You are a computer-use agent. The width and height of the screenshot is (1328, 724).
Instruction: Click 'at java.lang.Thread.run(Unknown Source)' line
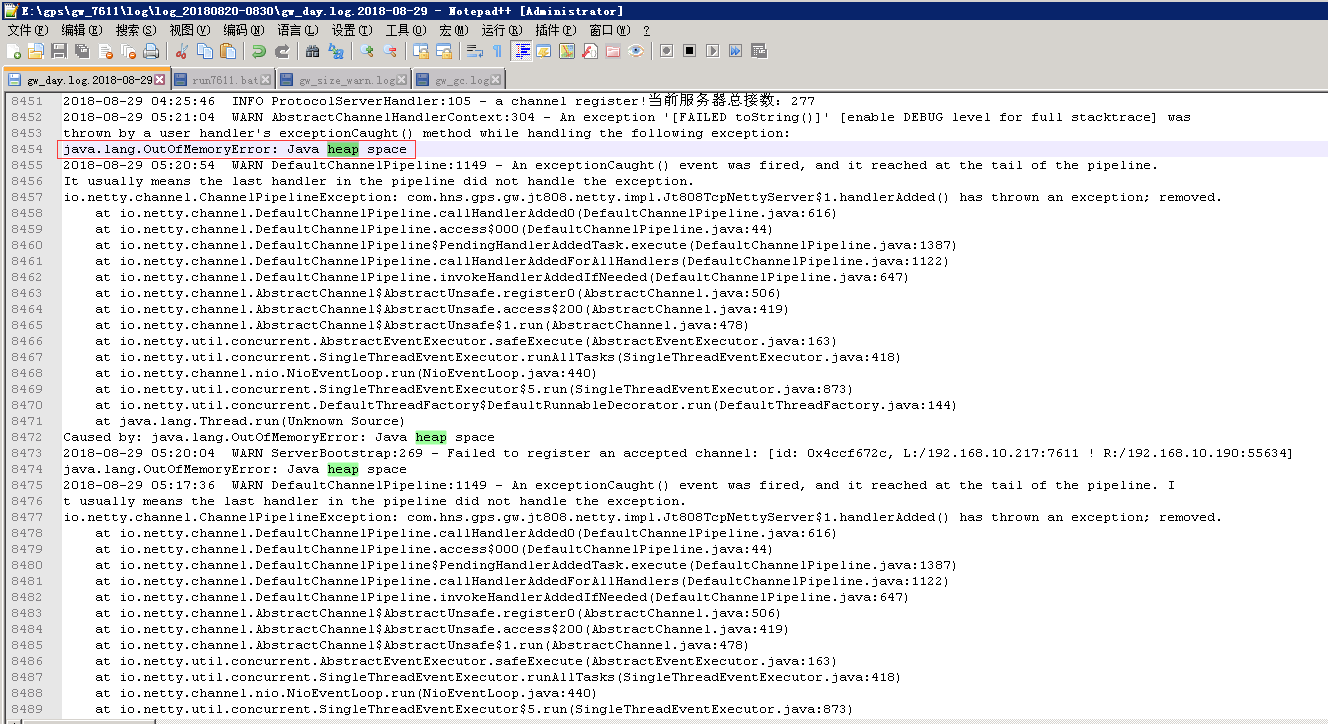tap(250, 421)
